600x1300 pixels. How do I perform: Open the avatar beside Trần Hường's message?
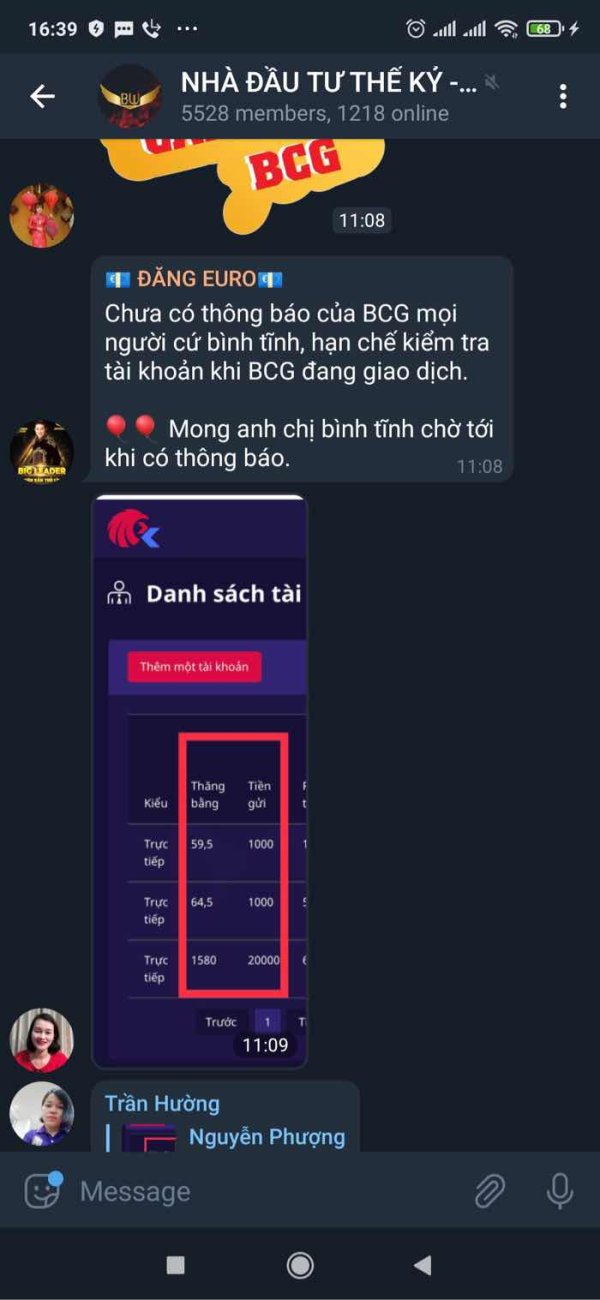[x=42, y=1114]
